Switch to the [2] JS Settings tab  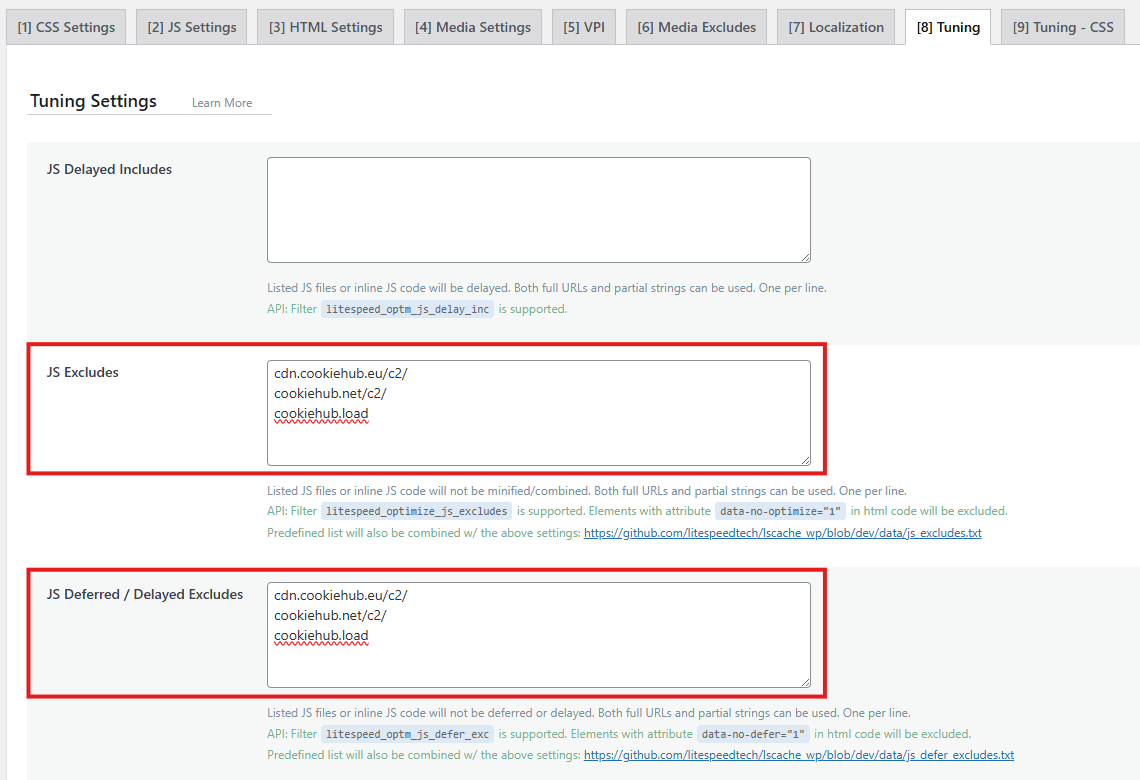click(192, 27)
